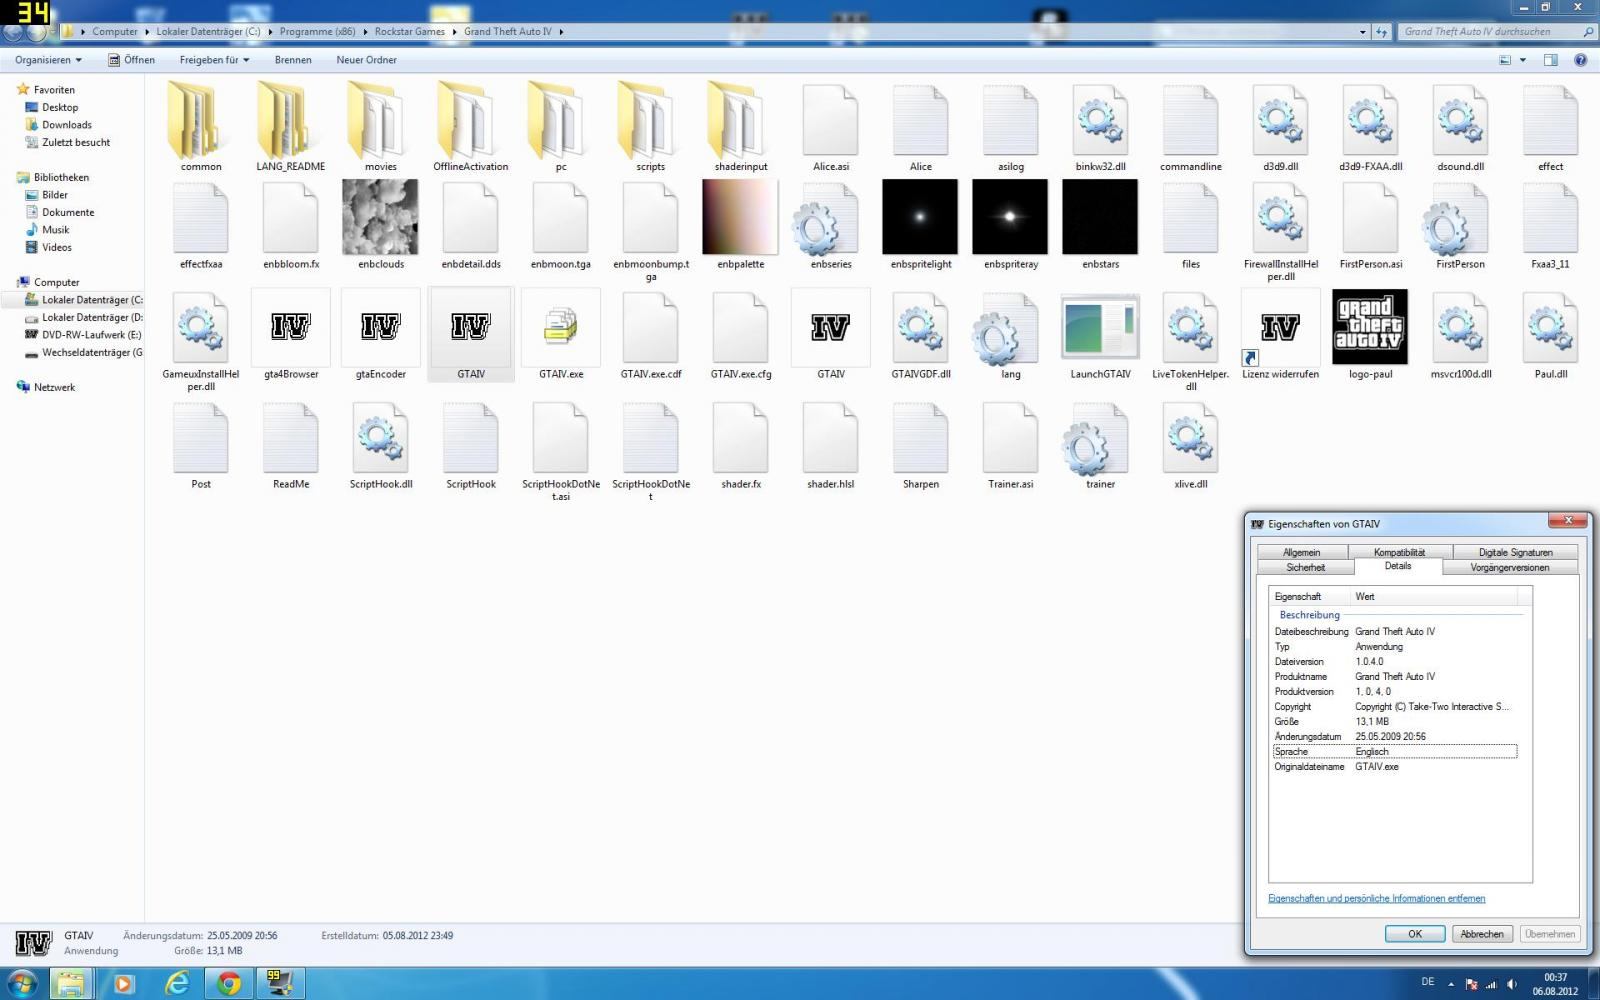This screenshot has width=1600, height=1000.
Task: Open the Organisieren dropdown menu
Action: click(48, 60)
